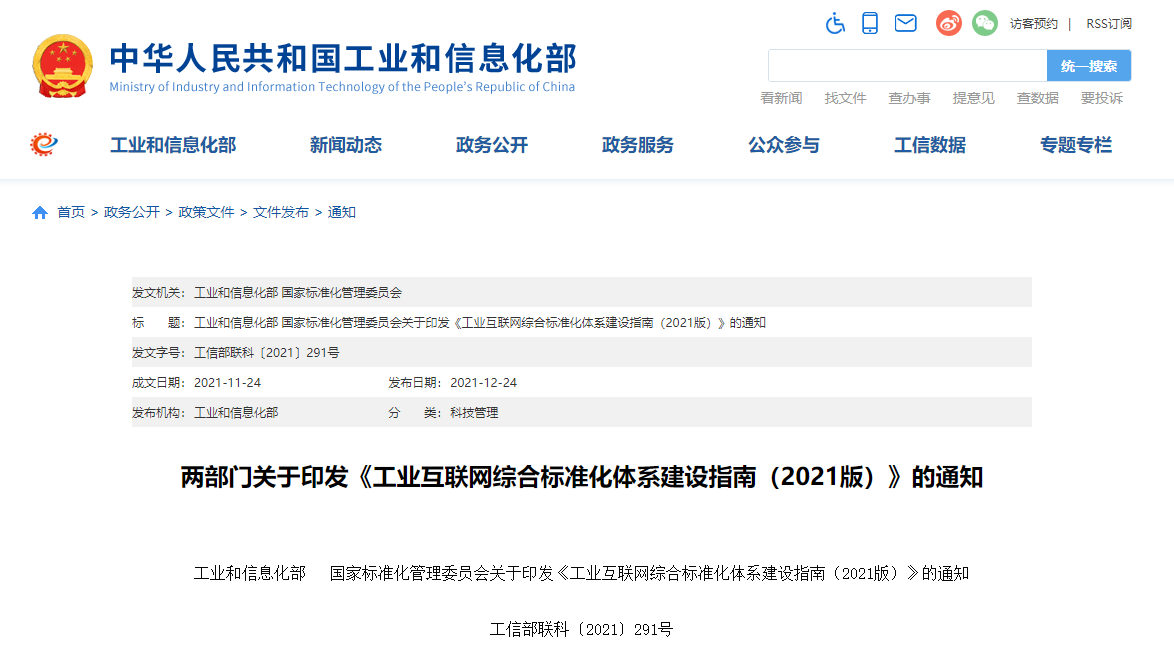Open the 政务公开 navigation menu
The width and height of the screenshot is (1174, 654).
[491, 145]
